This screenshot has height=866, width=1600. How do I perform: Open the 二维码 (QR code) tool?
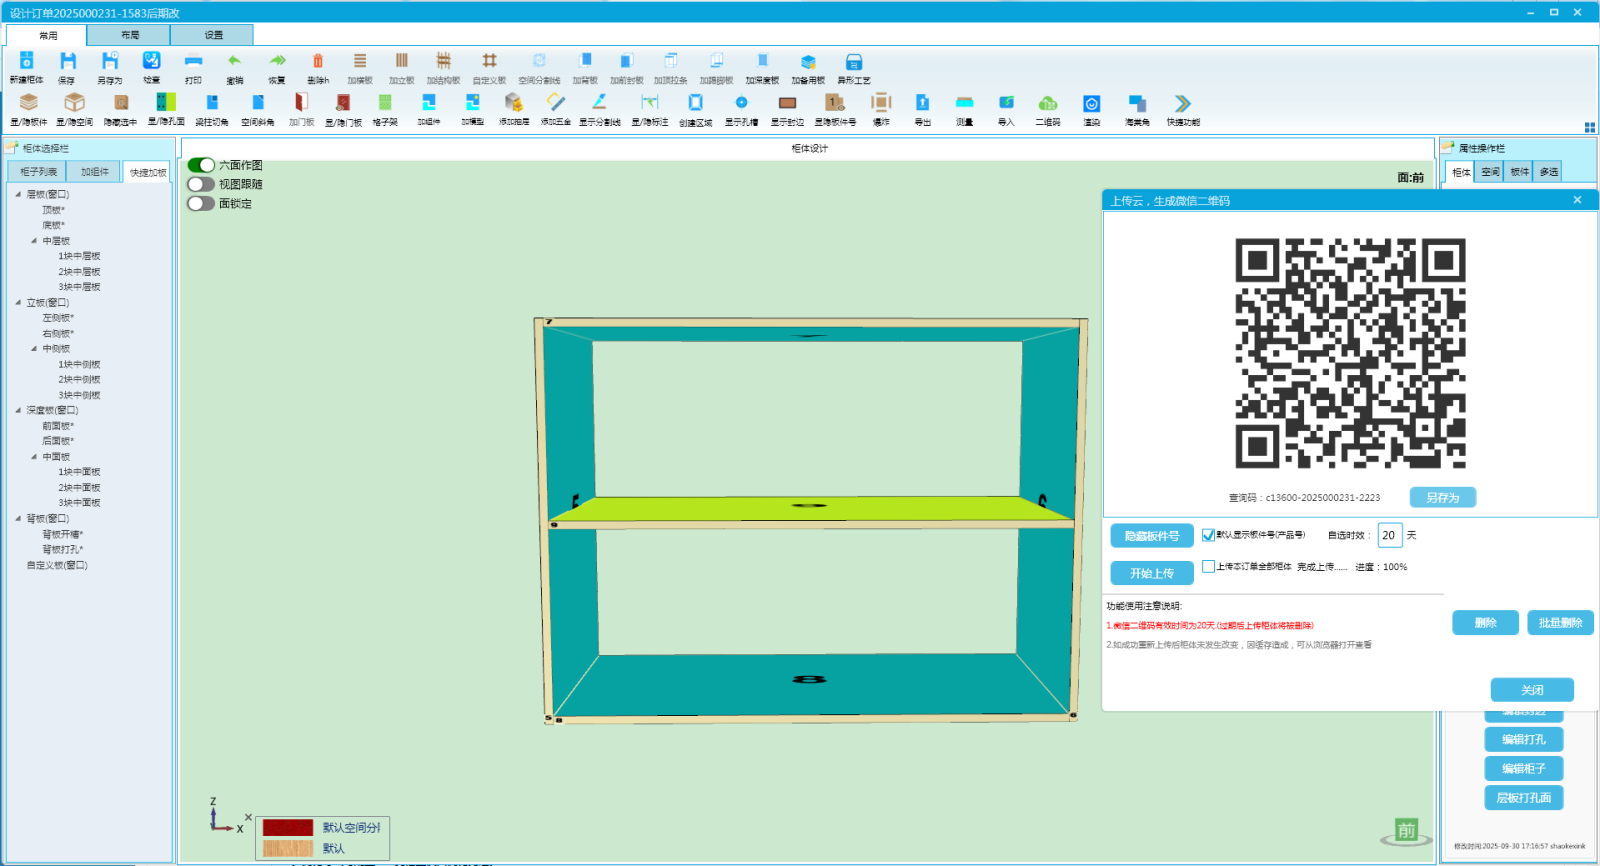tap(1047, 104)
